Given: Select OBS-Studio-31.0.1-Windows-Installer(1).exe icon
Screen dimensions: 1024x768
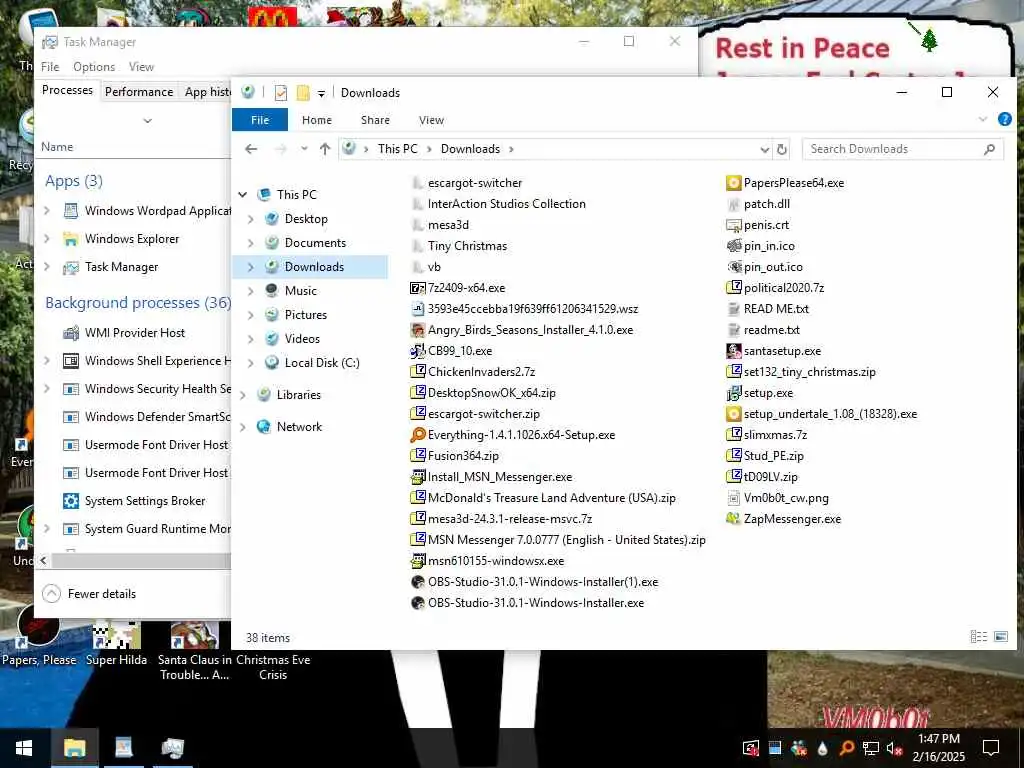Looking at the screenshot, I should click(x=417, y=582).
